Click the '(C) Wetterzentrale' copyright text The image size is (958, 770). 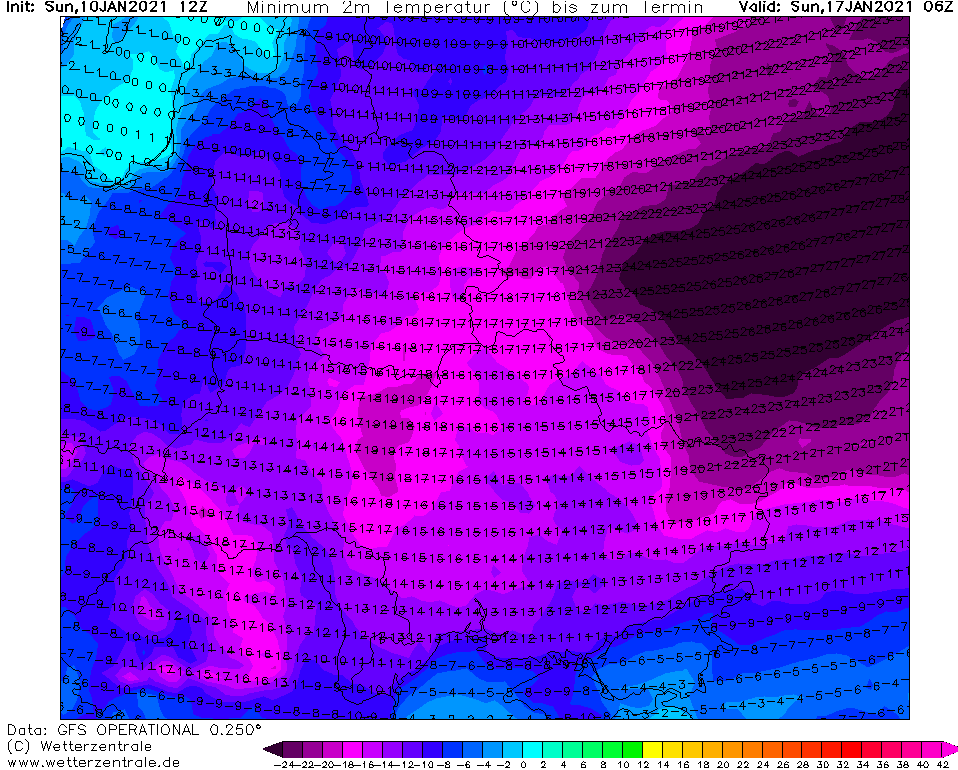79,746
